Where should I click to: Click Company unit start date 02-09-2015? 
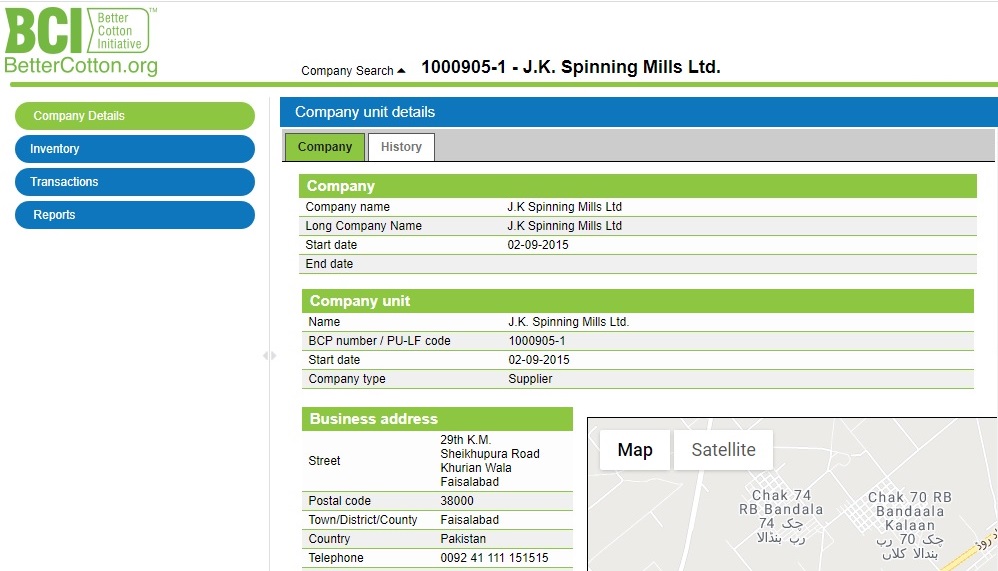coord(538,360)
